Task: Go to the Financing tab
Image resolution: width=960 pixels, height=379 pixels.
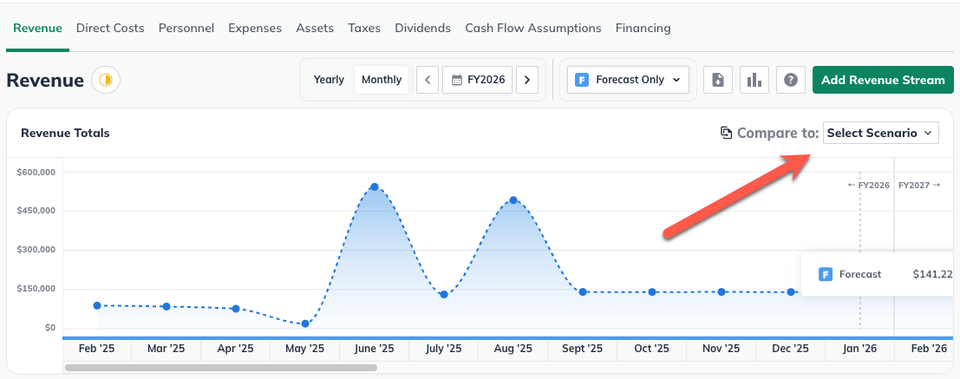Action: 643,28
